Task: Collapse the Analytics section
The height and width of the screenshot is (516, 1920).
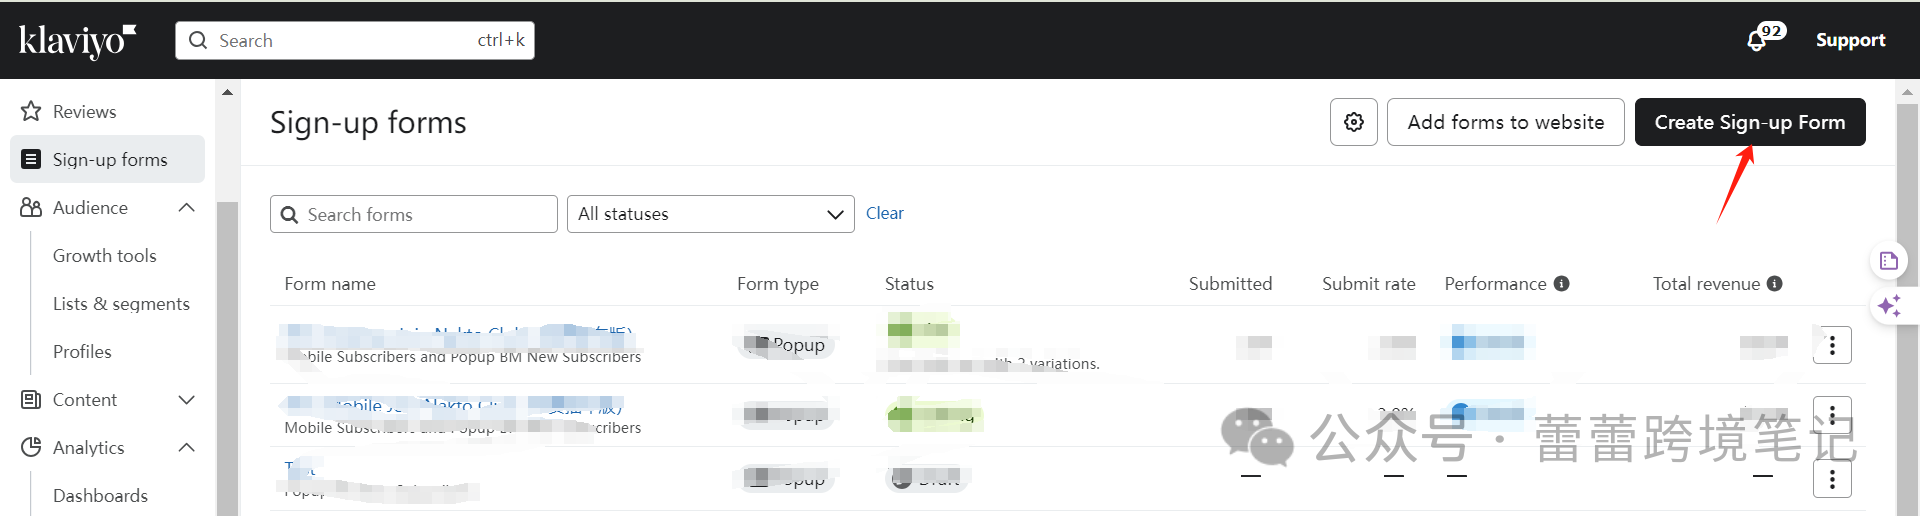Action: coord(186,448)
